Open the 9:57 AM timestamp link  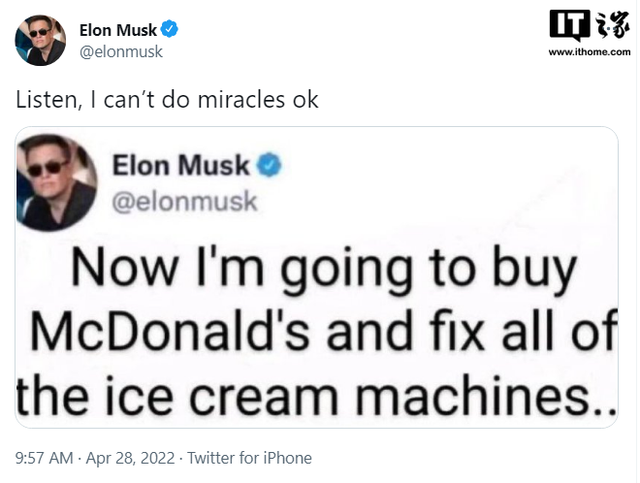point(44,458)
